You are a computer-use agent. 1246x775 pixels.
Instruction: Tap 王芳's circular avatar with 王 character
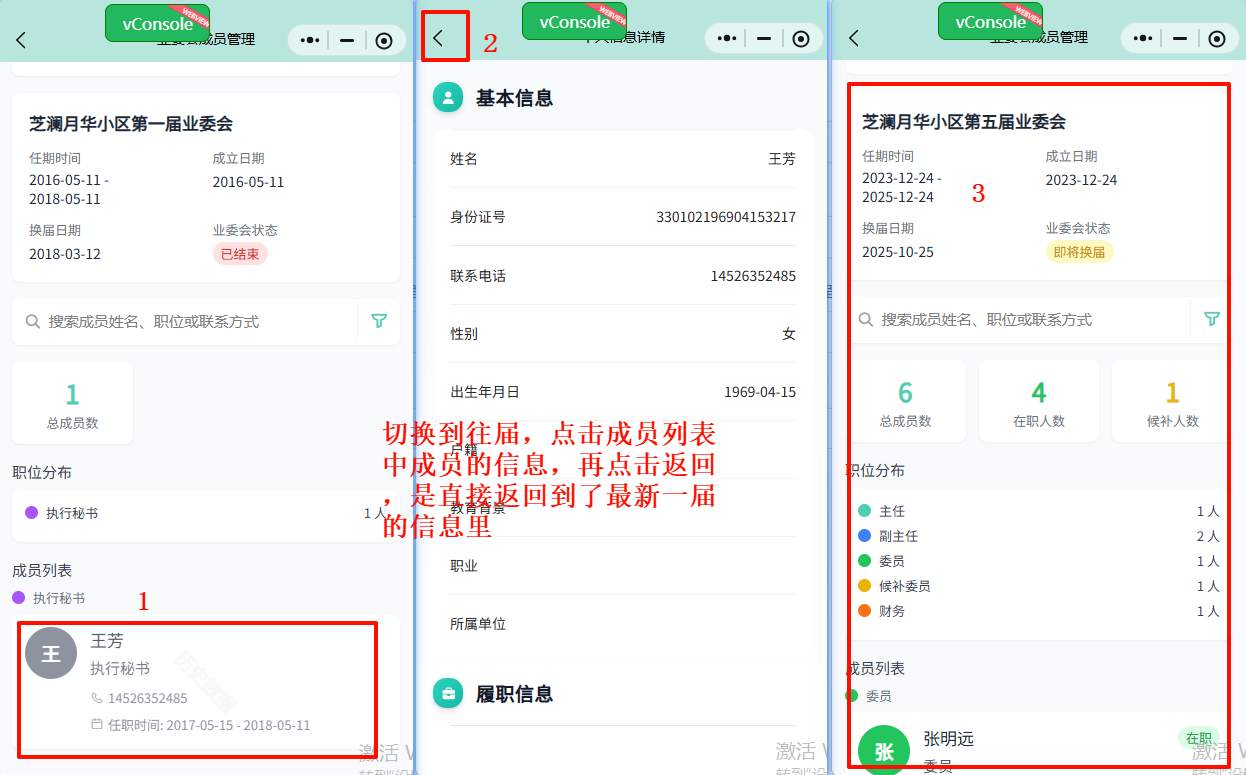tap(50, 652)
